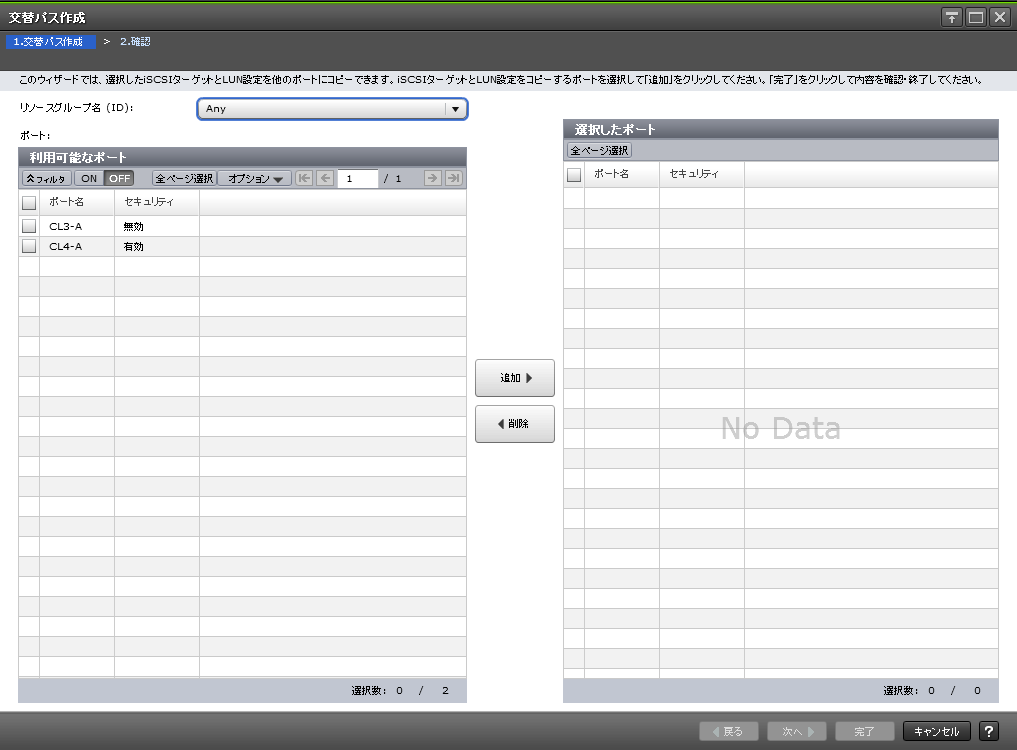Image resolution: width=1017 pixels, height=750 pixels.
Task: Open the リソースグループ名 Any dropdown
Action: (332, 109)
